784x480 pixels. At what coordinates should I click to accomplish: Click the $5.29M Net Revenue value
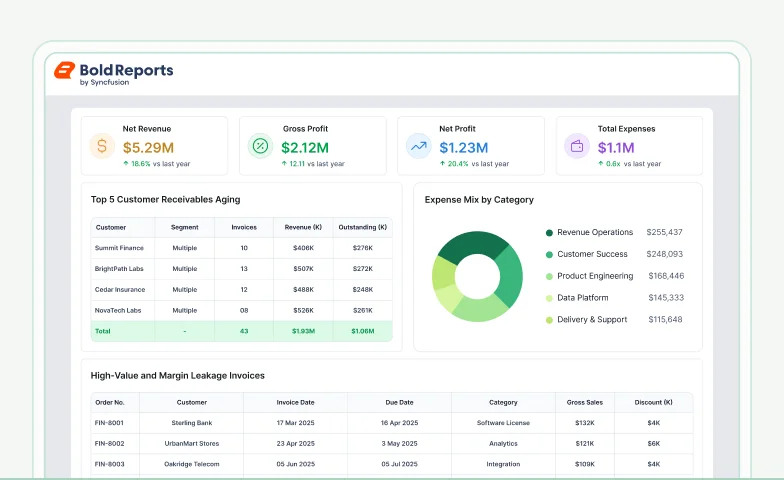coord(148,148)
